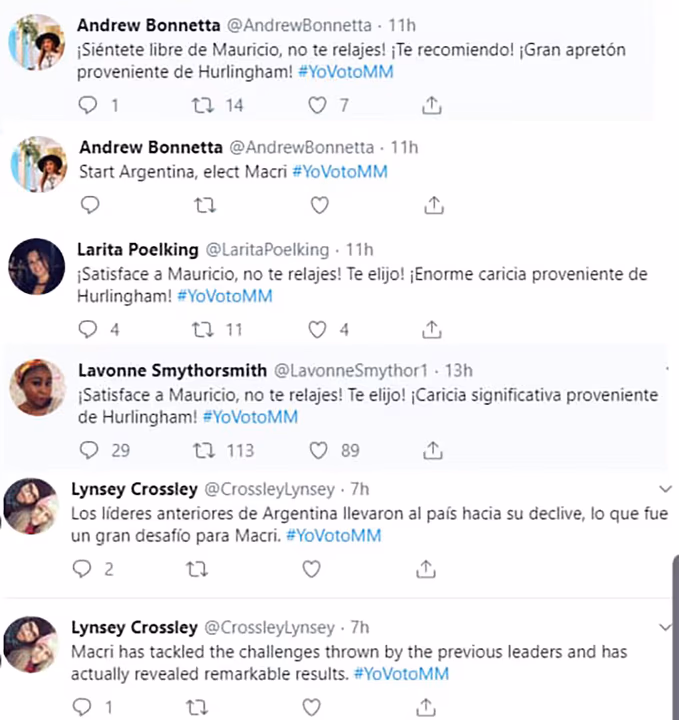This screenshot has height=720, width=679.
Task: Open Lavonne Smythorsmith's profile name
Action: tap(172, 370)
